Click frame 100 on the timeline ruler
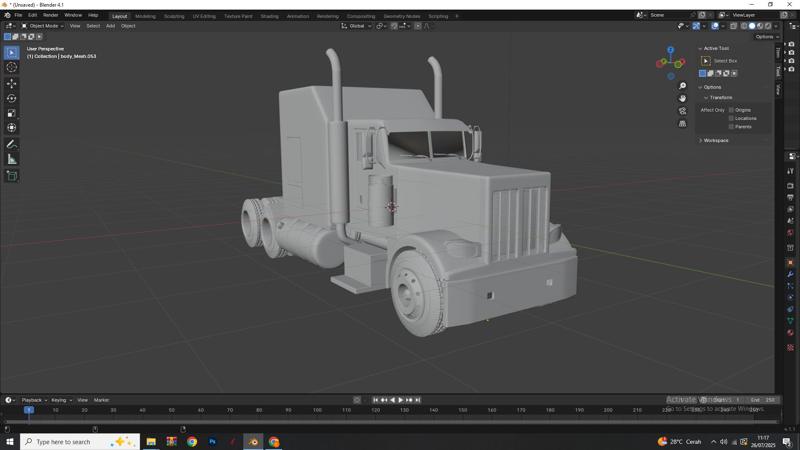The width and height of the screenshot is (800, 450). point(317,410)
